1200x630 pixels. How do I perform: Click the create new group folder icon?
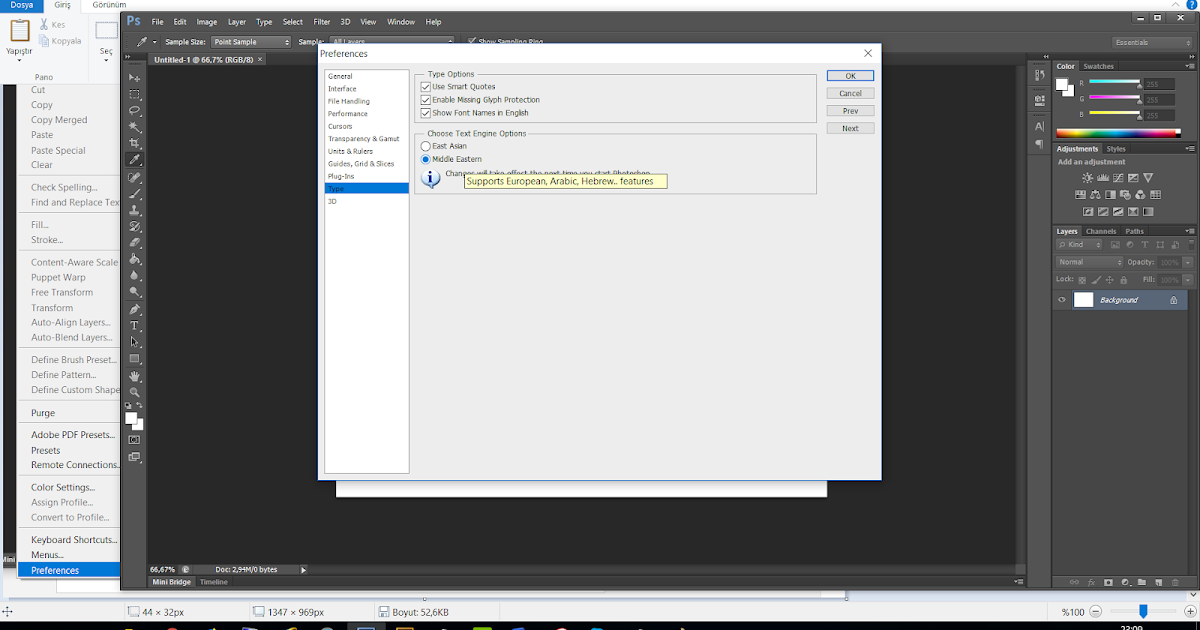(x=1141, y=582)
